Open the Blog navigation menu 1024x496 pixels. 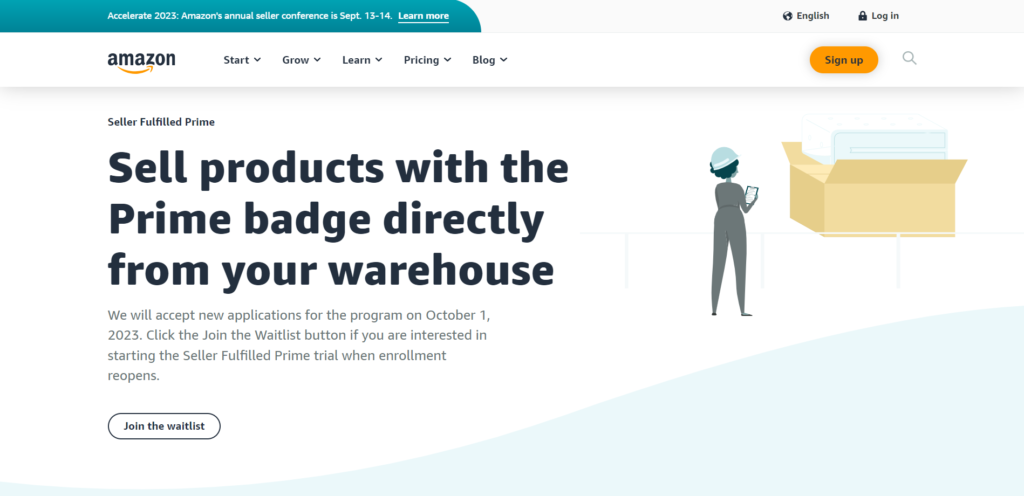coord(490,59)
